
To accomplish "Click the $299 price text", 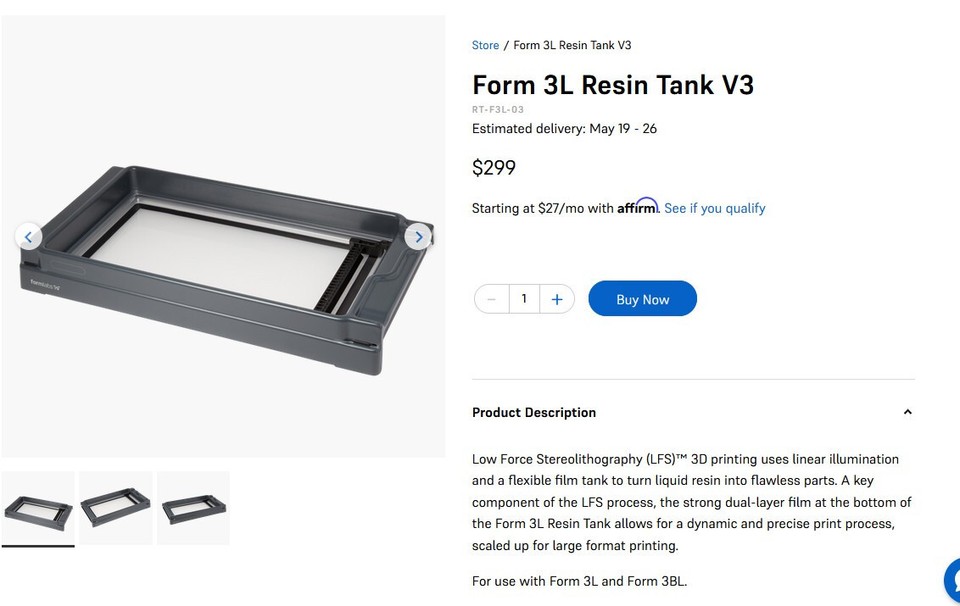I will coord(493,167).
